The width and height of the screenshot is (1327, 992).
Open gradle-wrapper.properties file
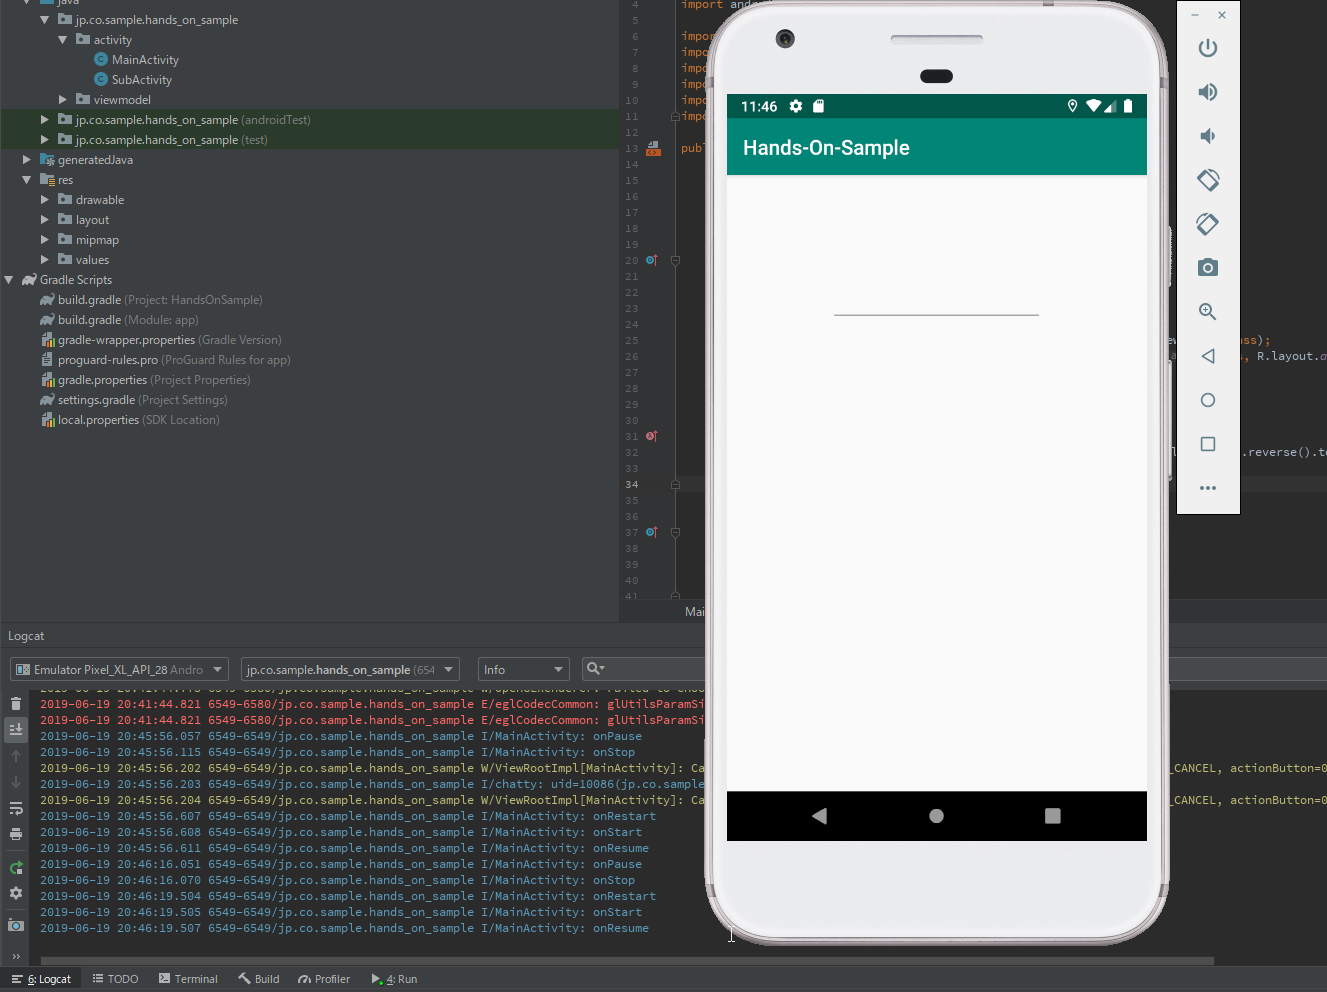(x=161, y=340)
